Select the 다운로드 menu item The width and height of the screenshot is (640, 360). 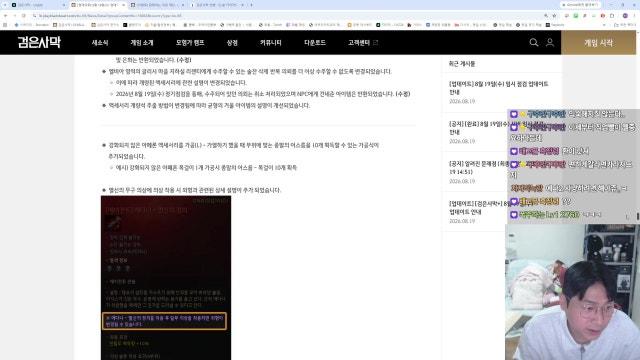coord(315,42)
